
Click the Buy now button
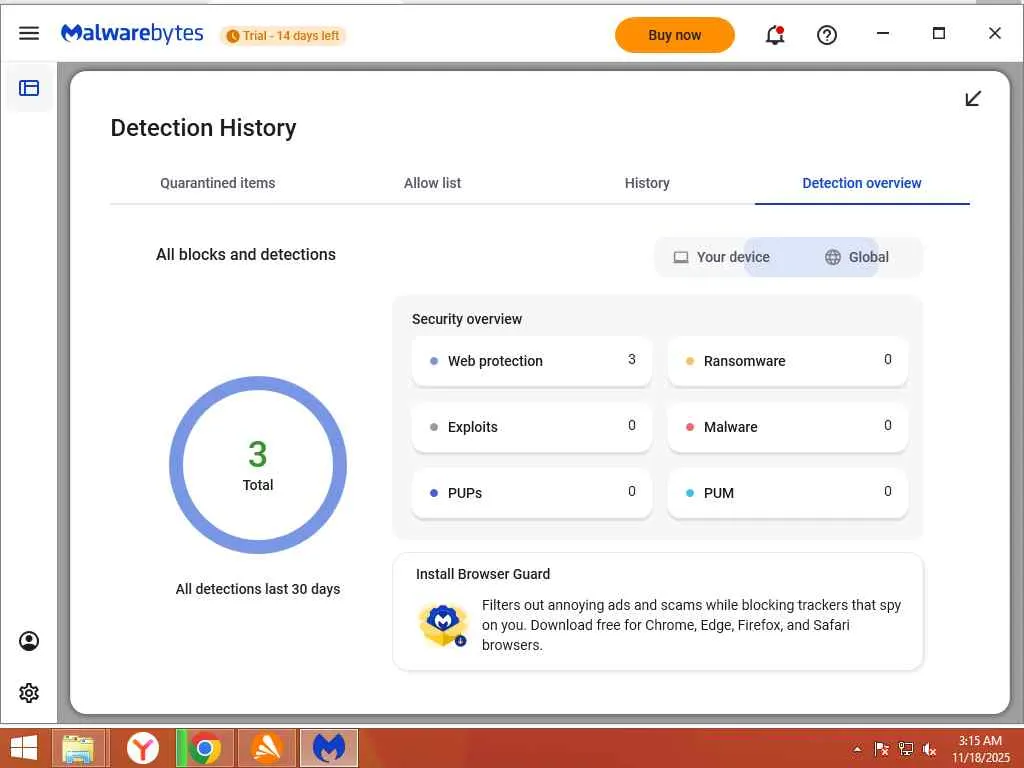tap(675, 35)
